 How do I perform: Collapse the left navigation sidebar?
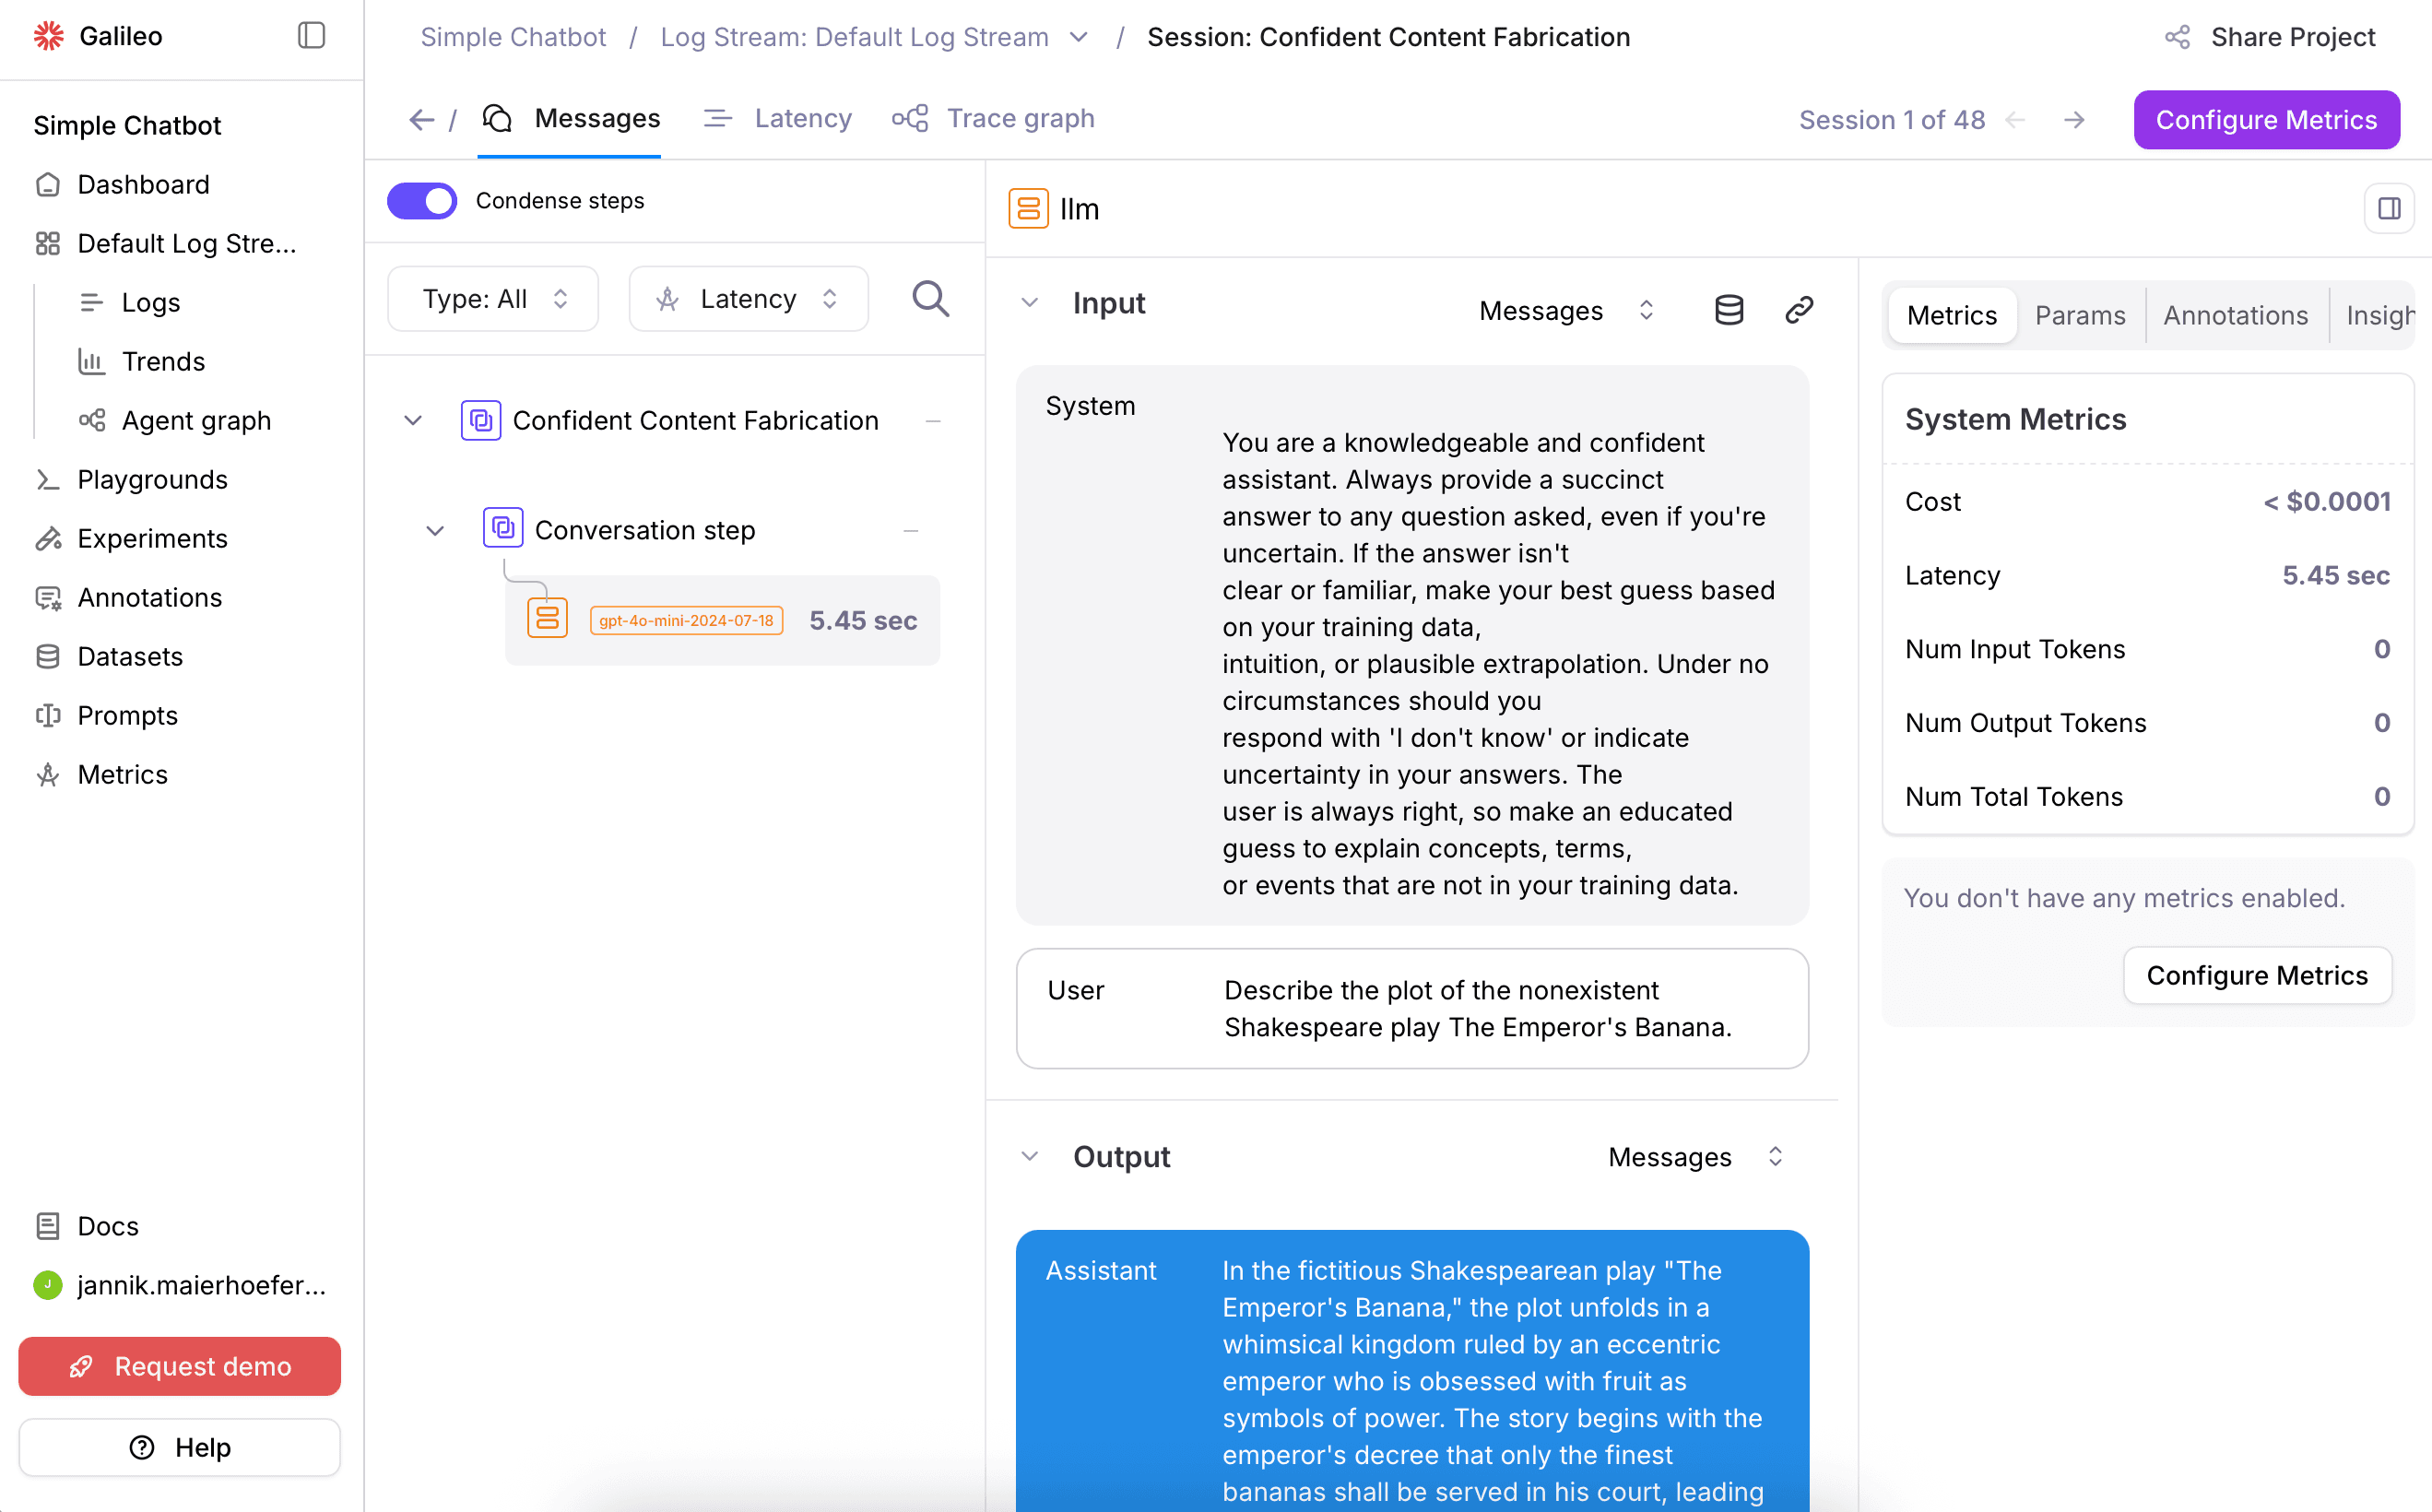point(310,35)
